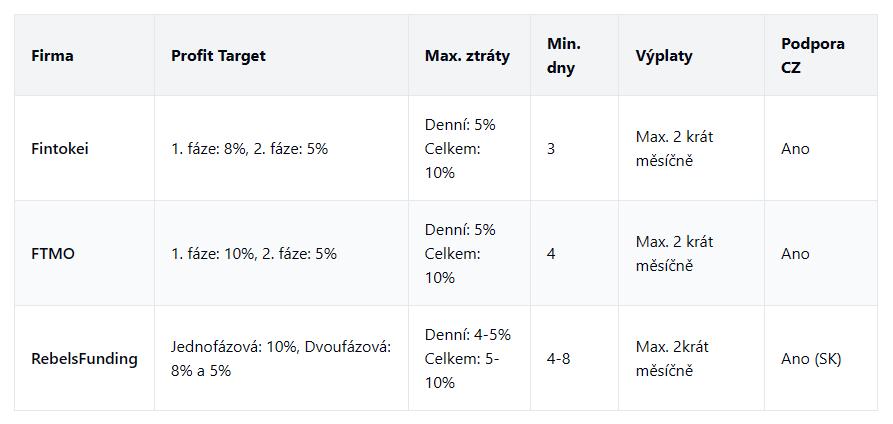Screen dimensions: 893x424
Task: Click Fintokei minimum days value 3
Action: click(551, 149)
